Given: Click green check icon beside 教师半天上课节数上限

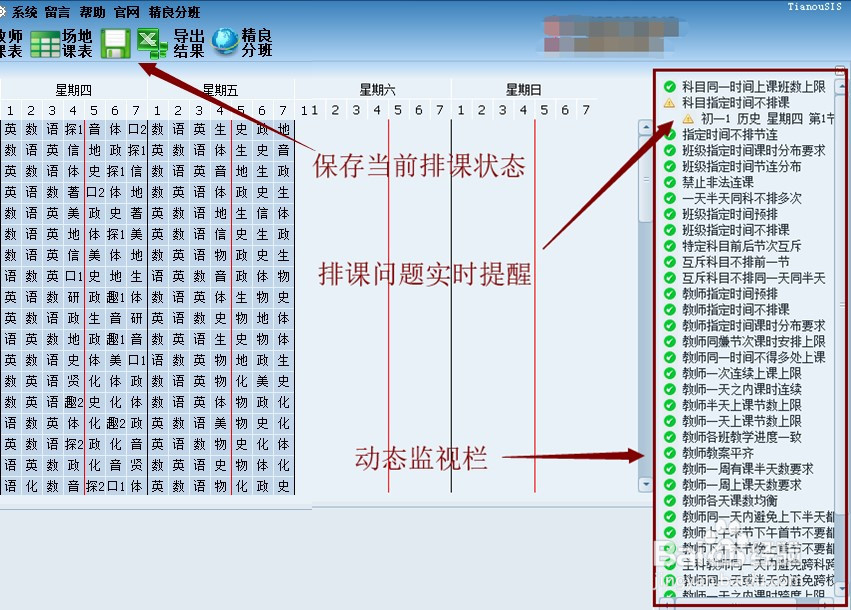Looking at the screenshot, I should 670,405.
